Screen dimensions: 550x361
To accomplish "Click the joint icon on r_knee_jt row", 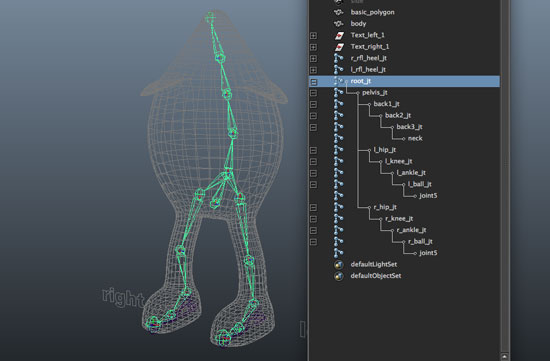I will tap(338, 219).
